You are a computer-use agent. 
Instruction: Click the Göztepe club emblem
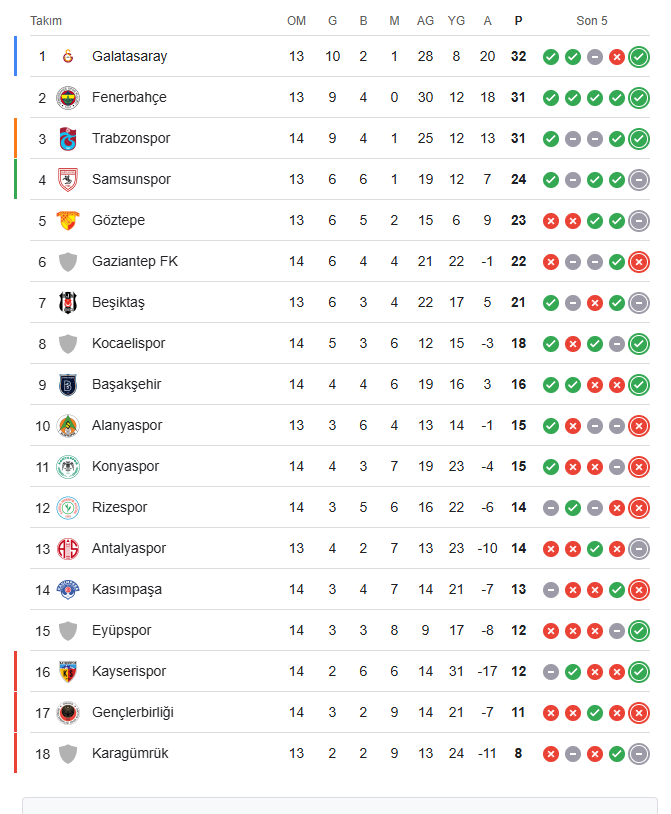[68, 221]
